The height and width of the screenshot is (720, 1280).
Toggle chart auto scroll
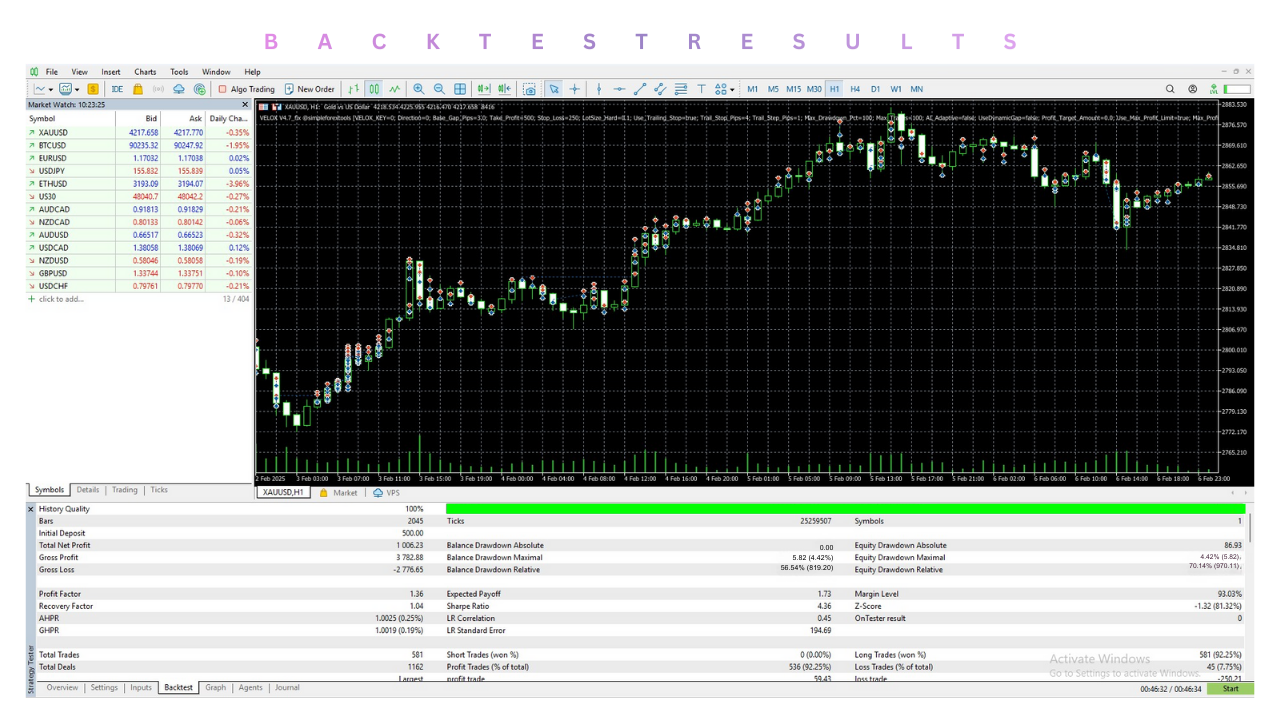coord(483,89)
